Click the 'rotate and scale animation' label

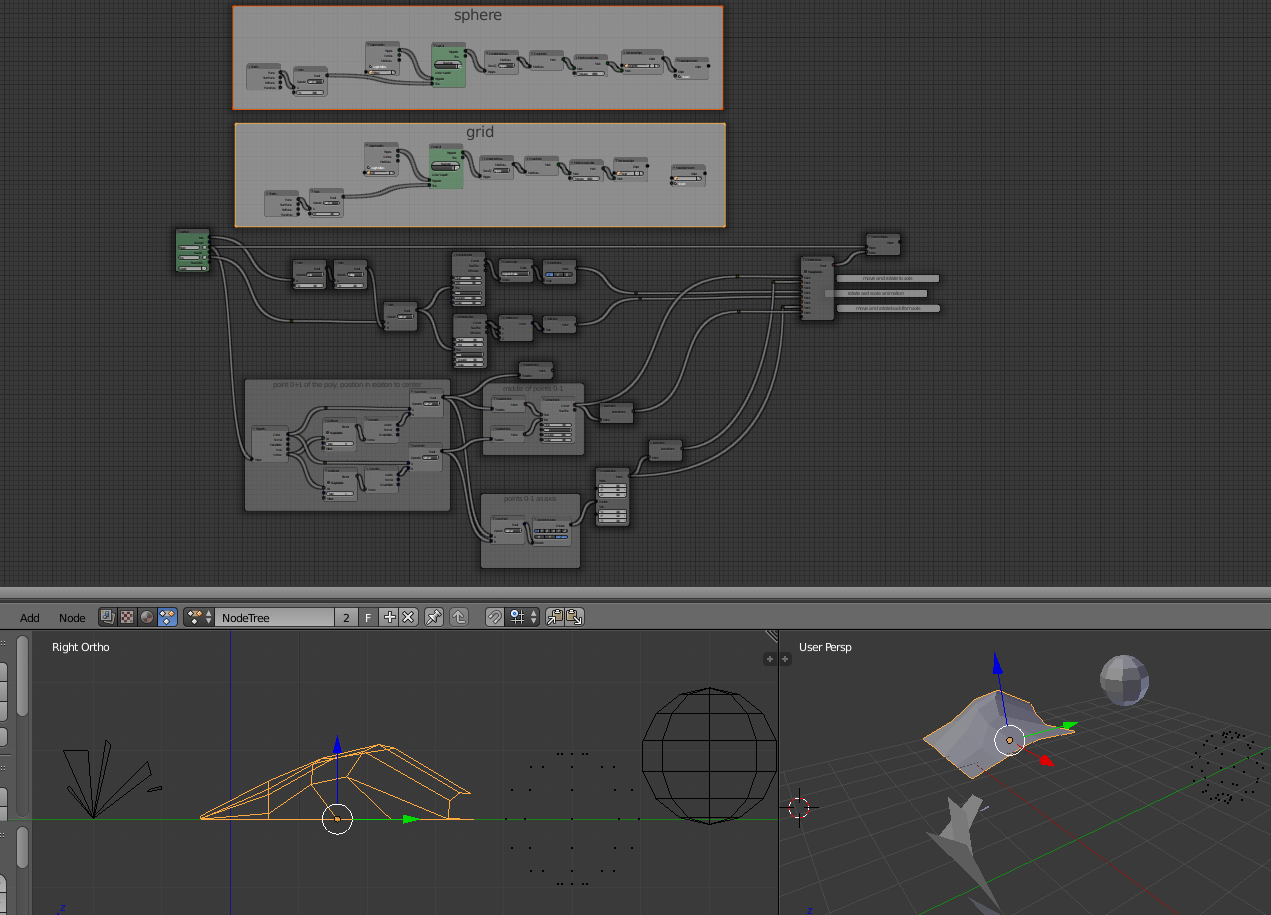876,293
